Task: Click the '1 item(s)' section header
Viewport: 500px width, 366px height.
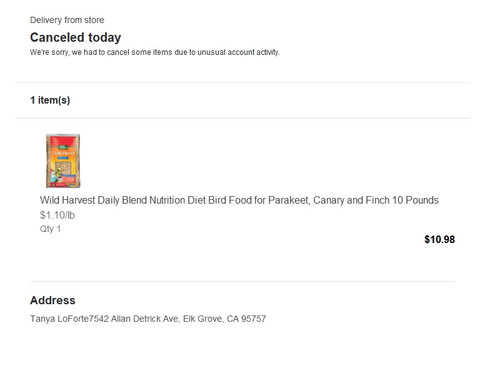Action: click(50, 100)
